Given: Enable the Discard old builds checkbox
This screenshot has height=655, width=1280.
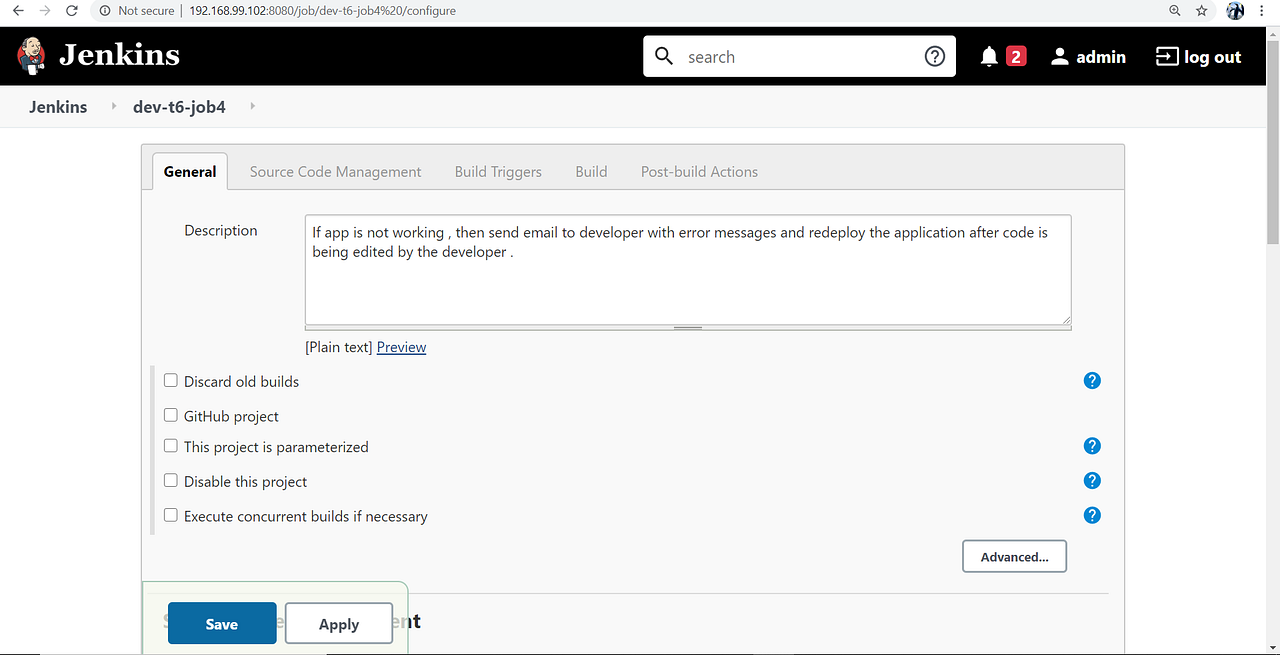Looking at the screenshot, I should click(170, 380).
